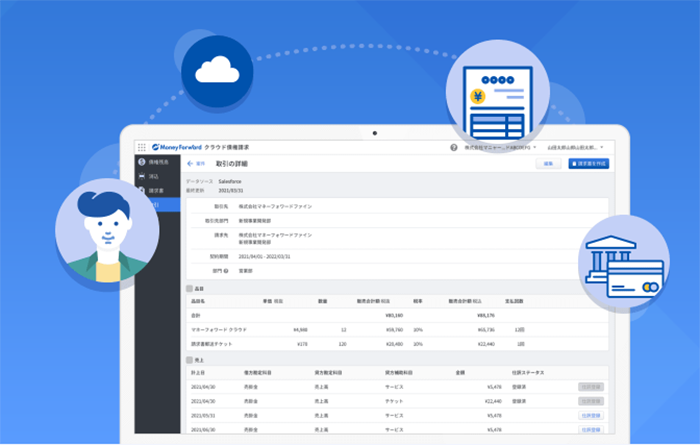Select the highlighted 取引 sidebar item
The width and height of the screenshot is (700, 445).
point(152,204)
